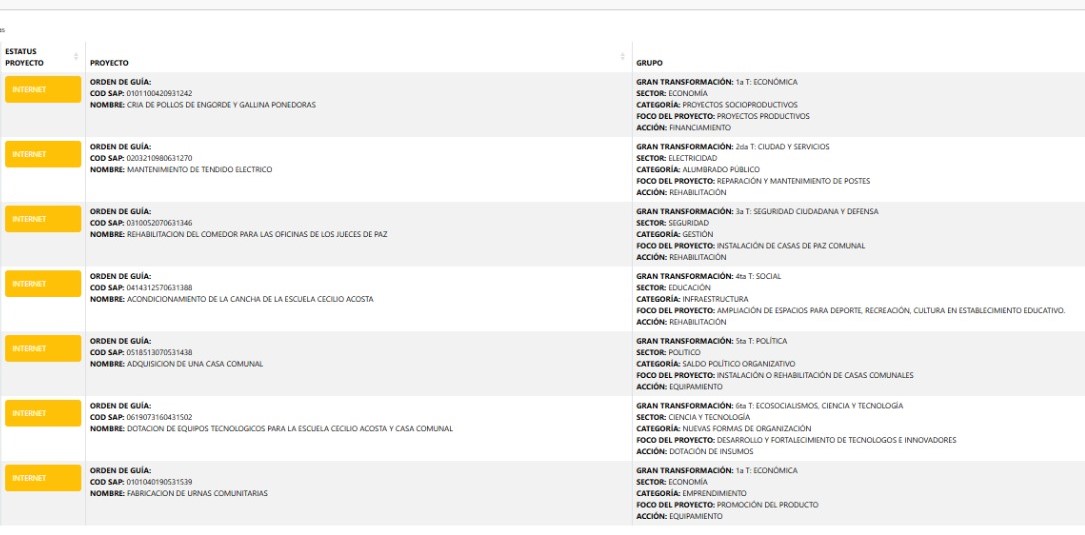The width and height of the screenshot is (1085, 535).
Task: Click INTERNET badge for casa comunal acquisition
Action: tap(43, 349)
